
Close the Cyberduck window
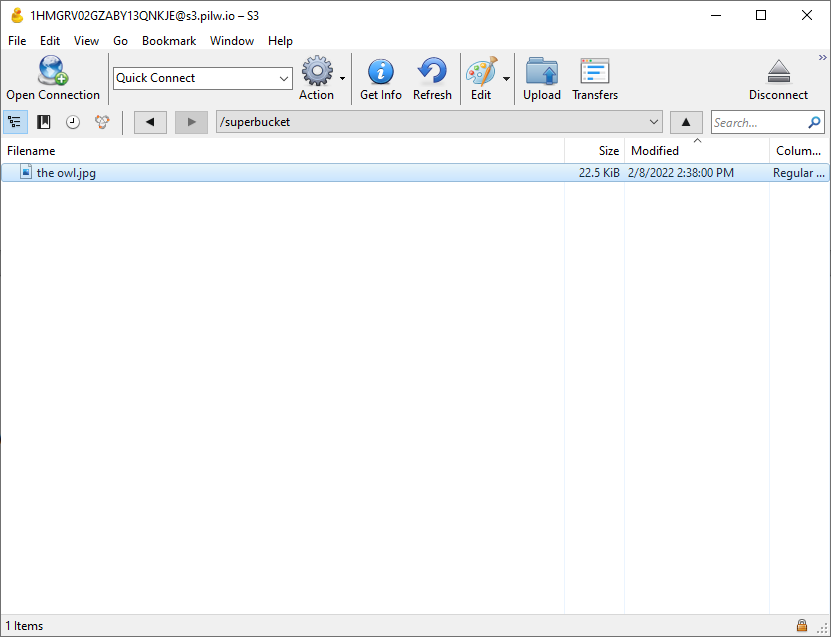tap(807, 15)
